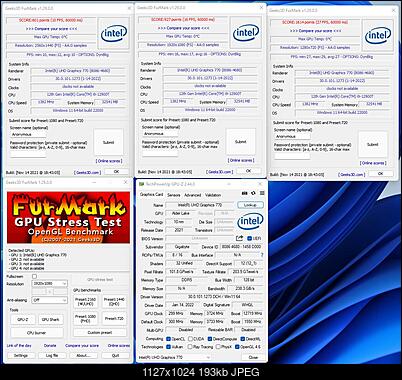Click Online scores link in 1280x720 score window
402x380 pixels.
click(373, 163)
